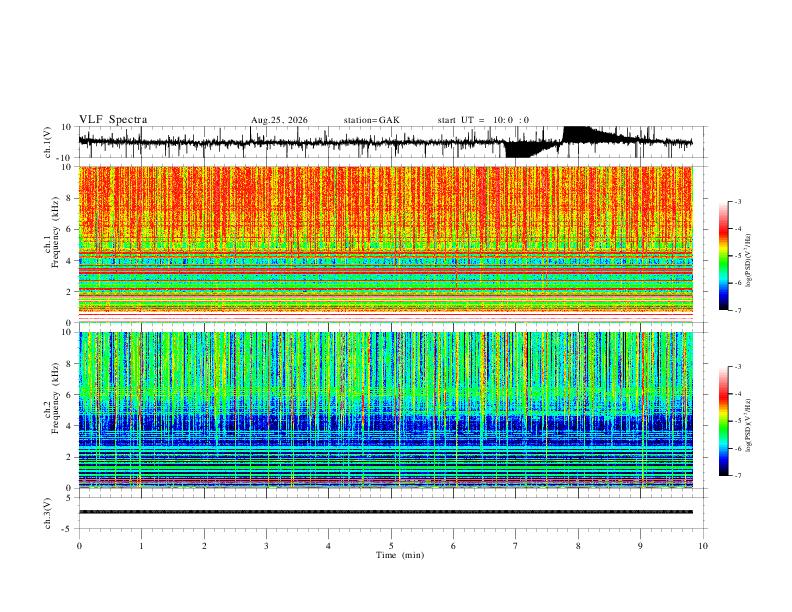Click the "station=GAK" header label

371,120
